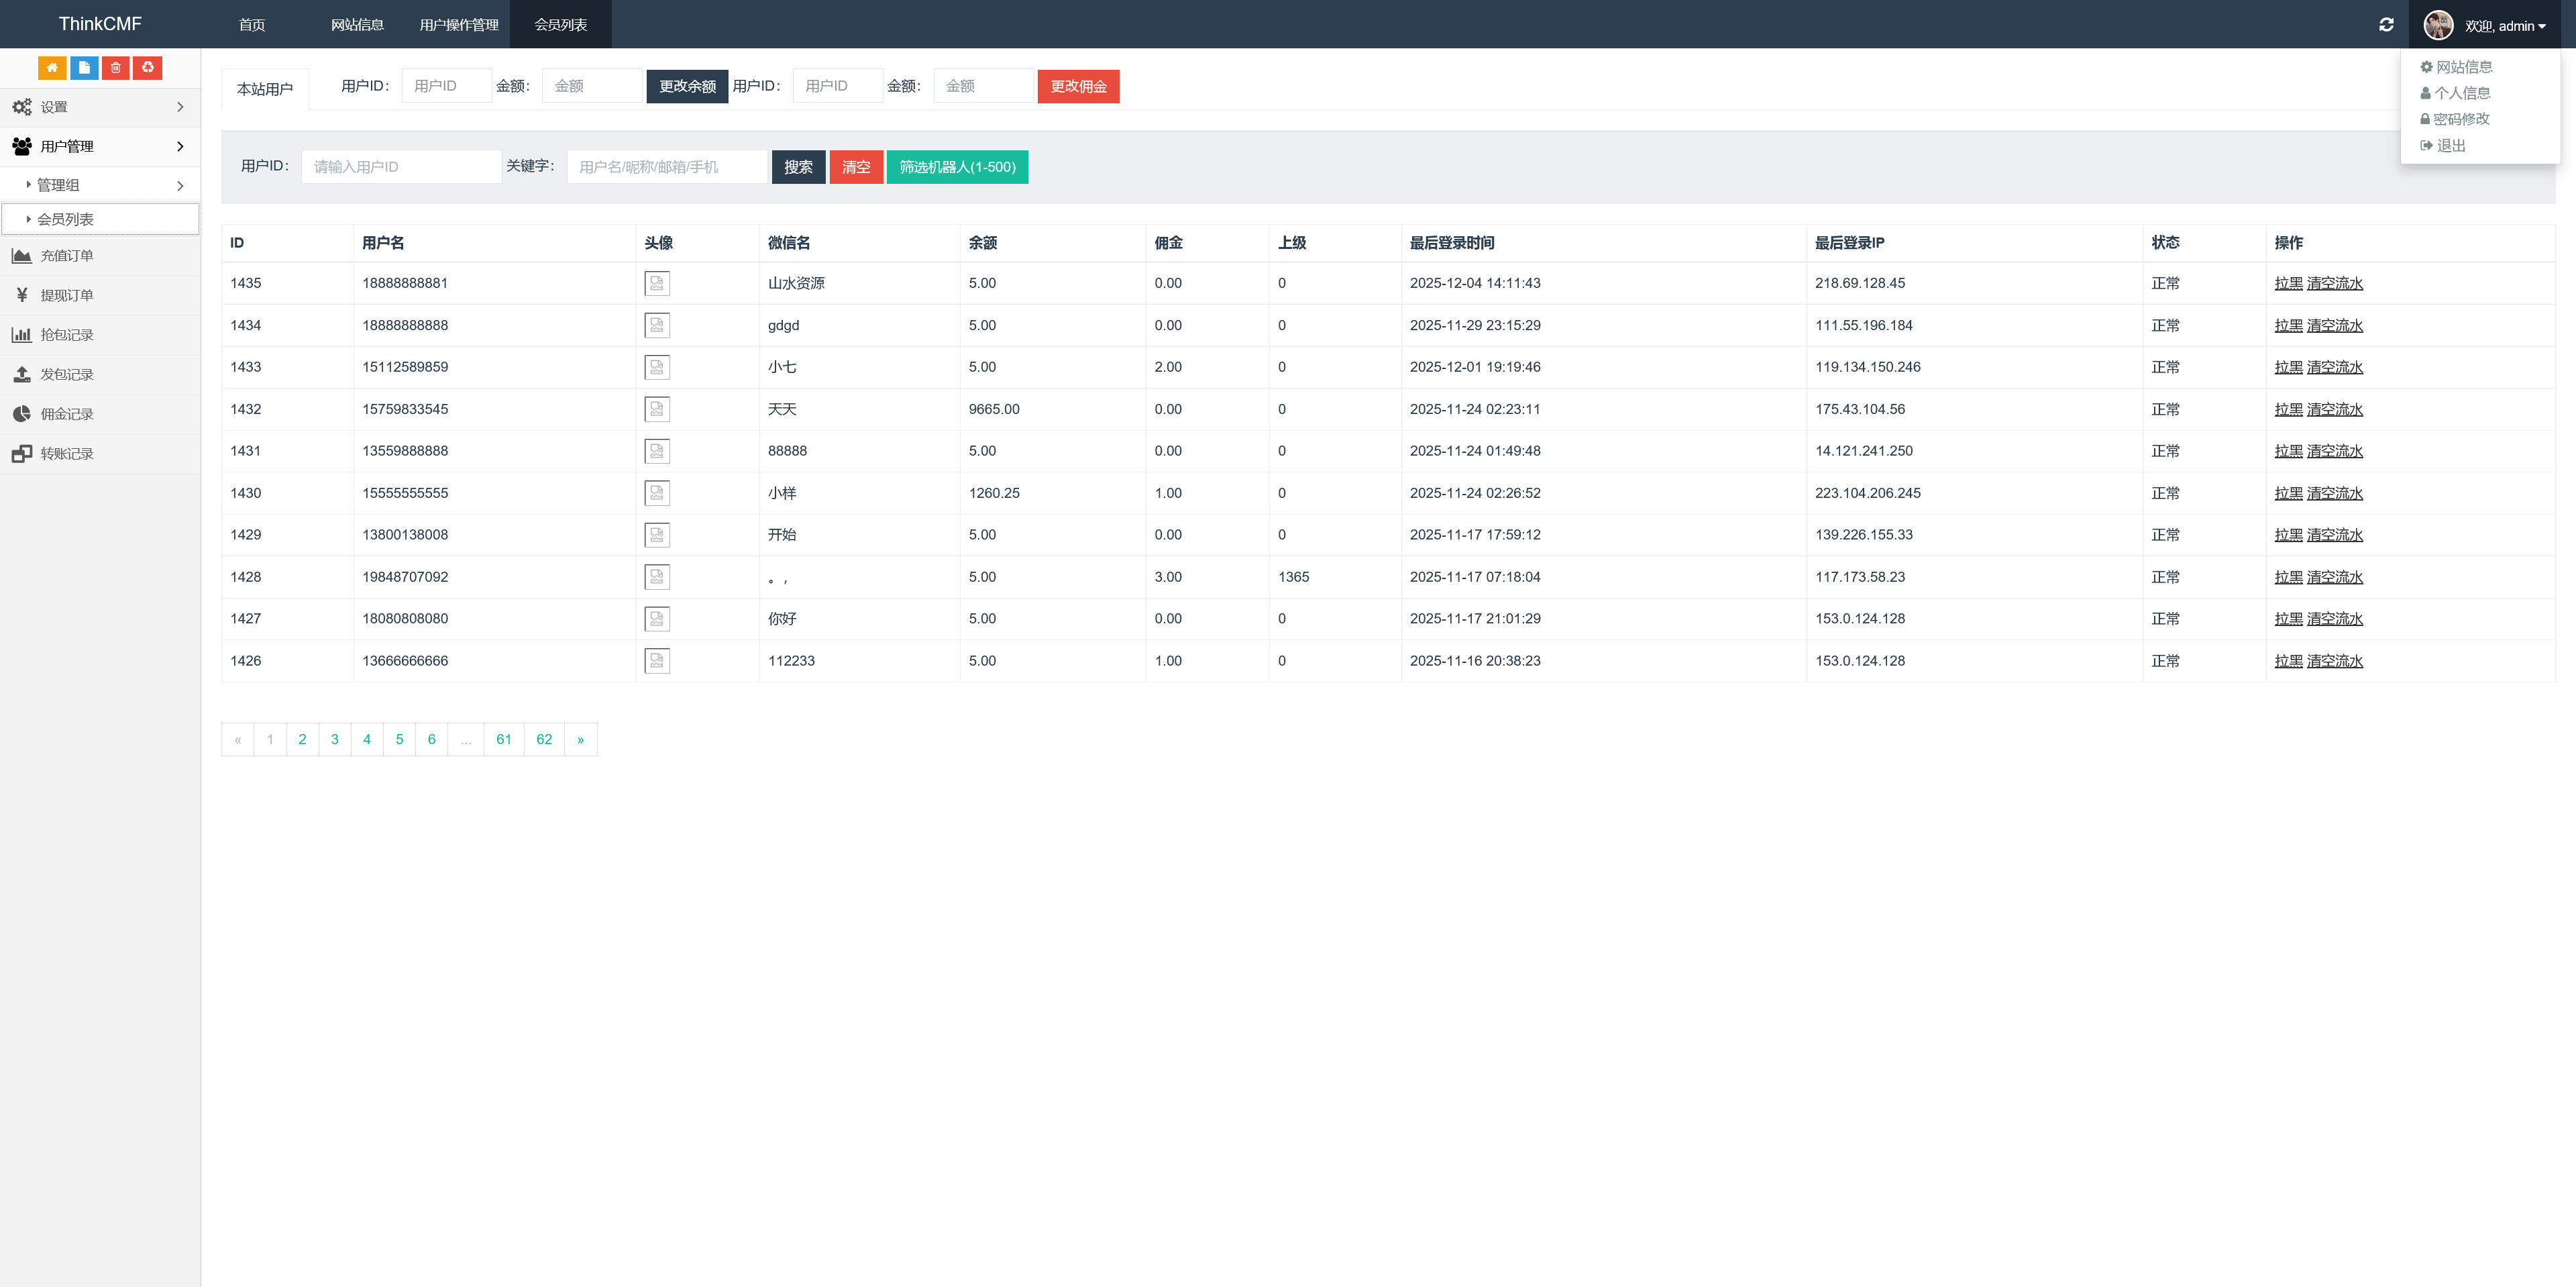The image size is (2576, 1287).
Task: Click the orange home shortcut icon
Action: click(52, 67)
